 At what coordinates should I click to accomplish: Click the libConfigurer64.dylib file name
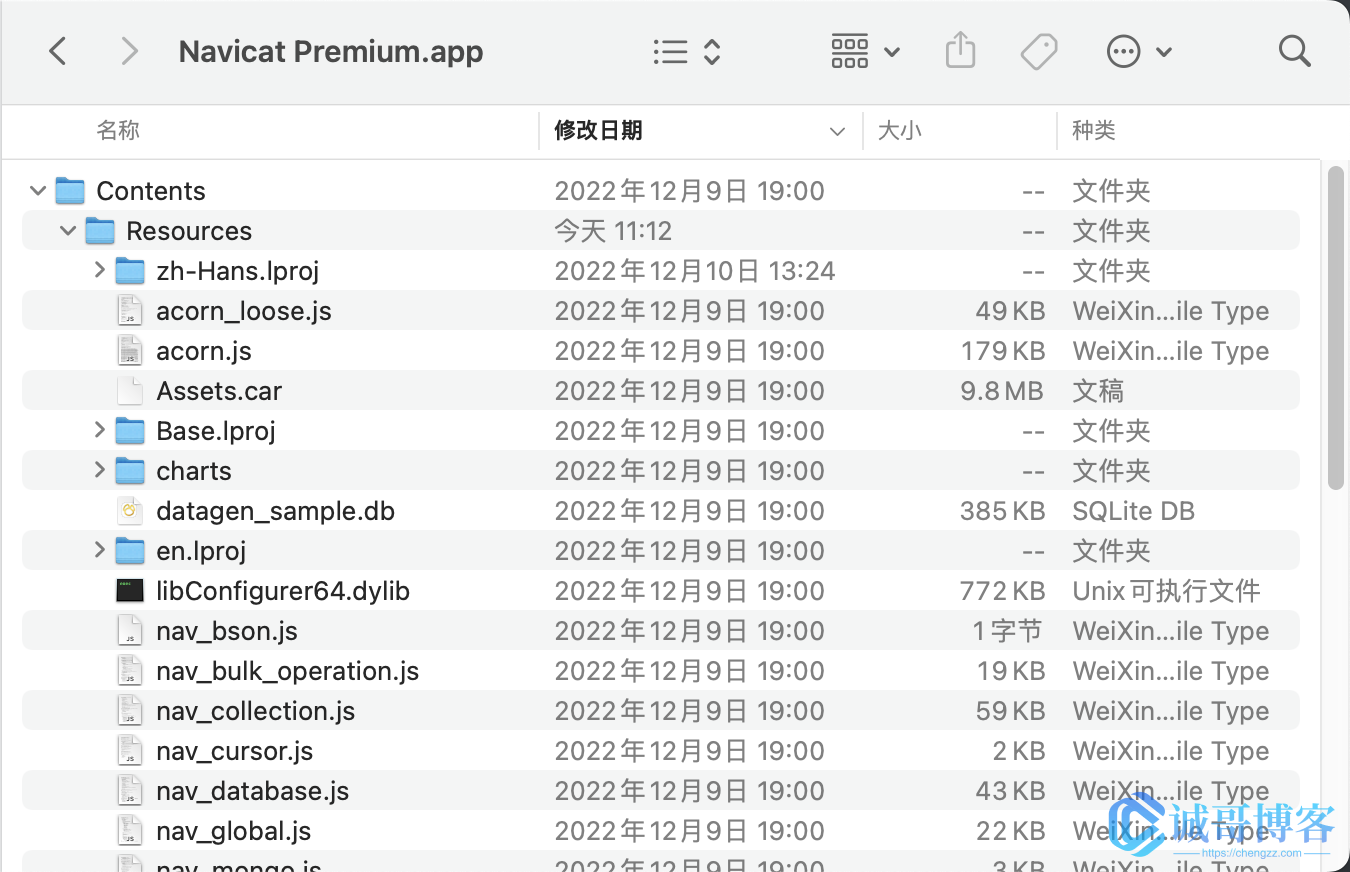(x=283, y=591)
